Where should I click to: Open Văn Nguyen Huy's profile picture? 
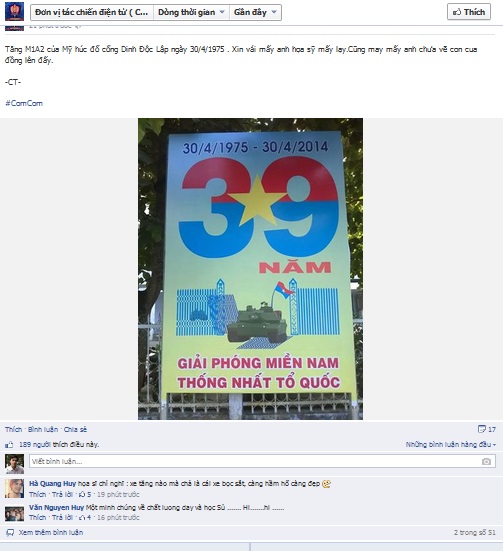pos(14,513)
